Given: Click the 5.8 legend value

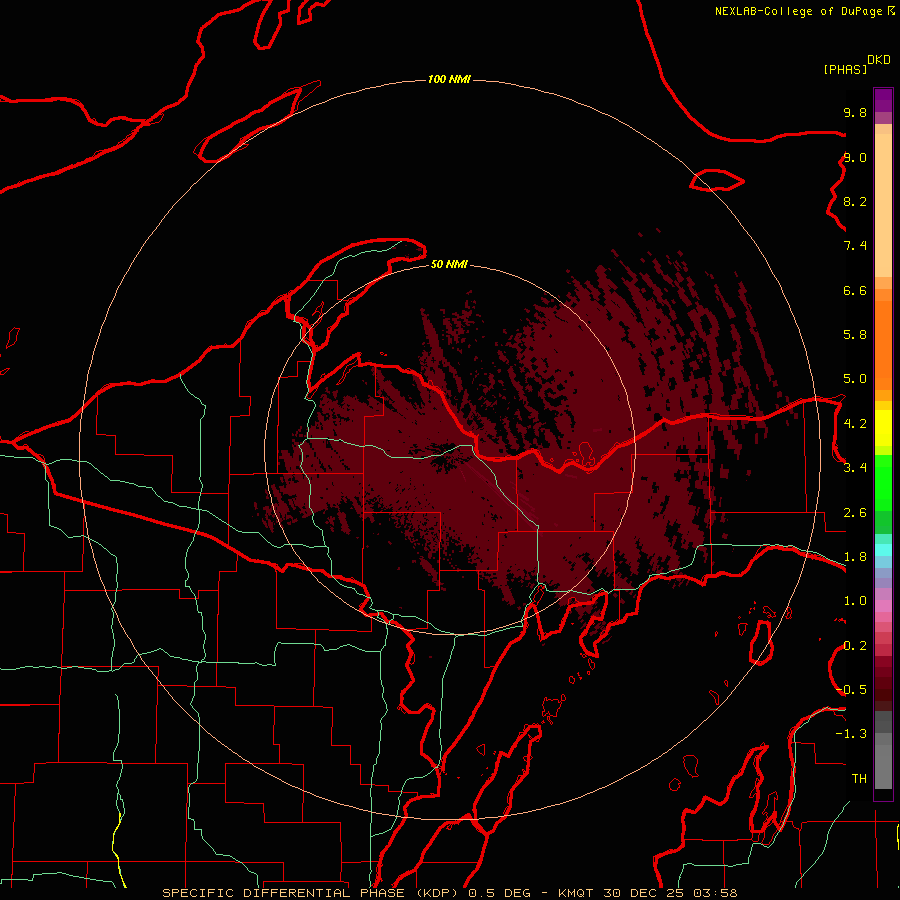Looking at the screenshot, I should pyautogui.click(x=855, y=335).
